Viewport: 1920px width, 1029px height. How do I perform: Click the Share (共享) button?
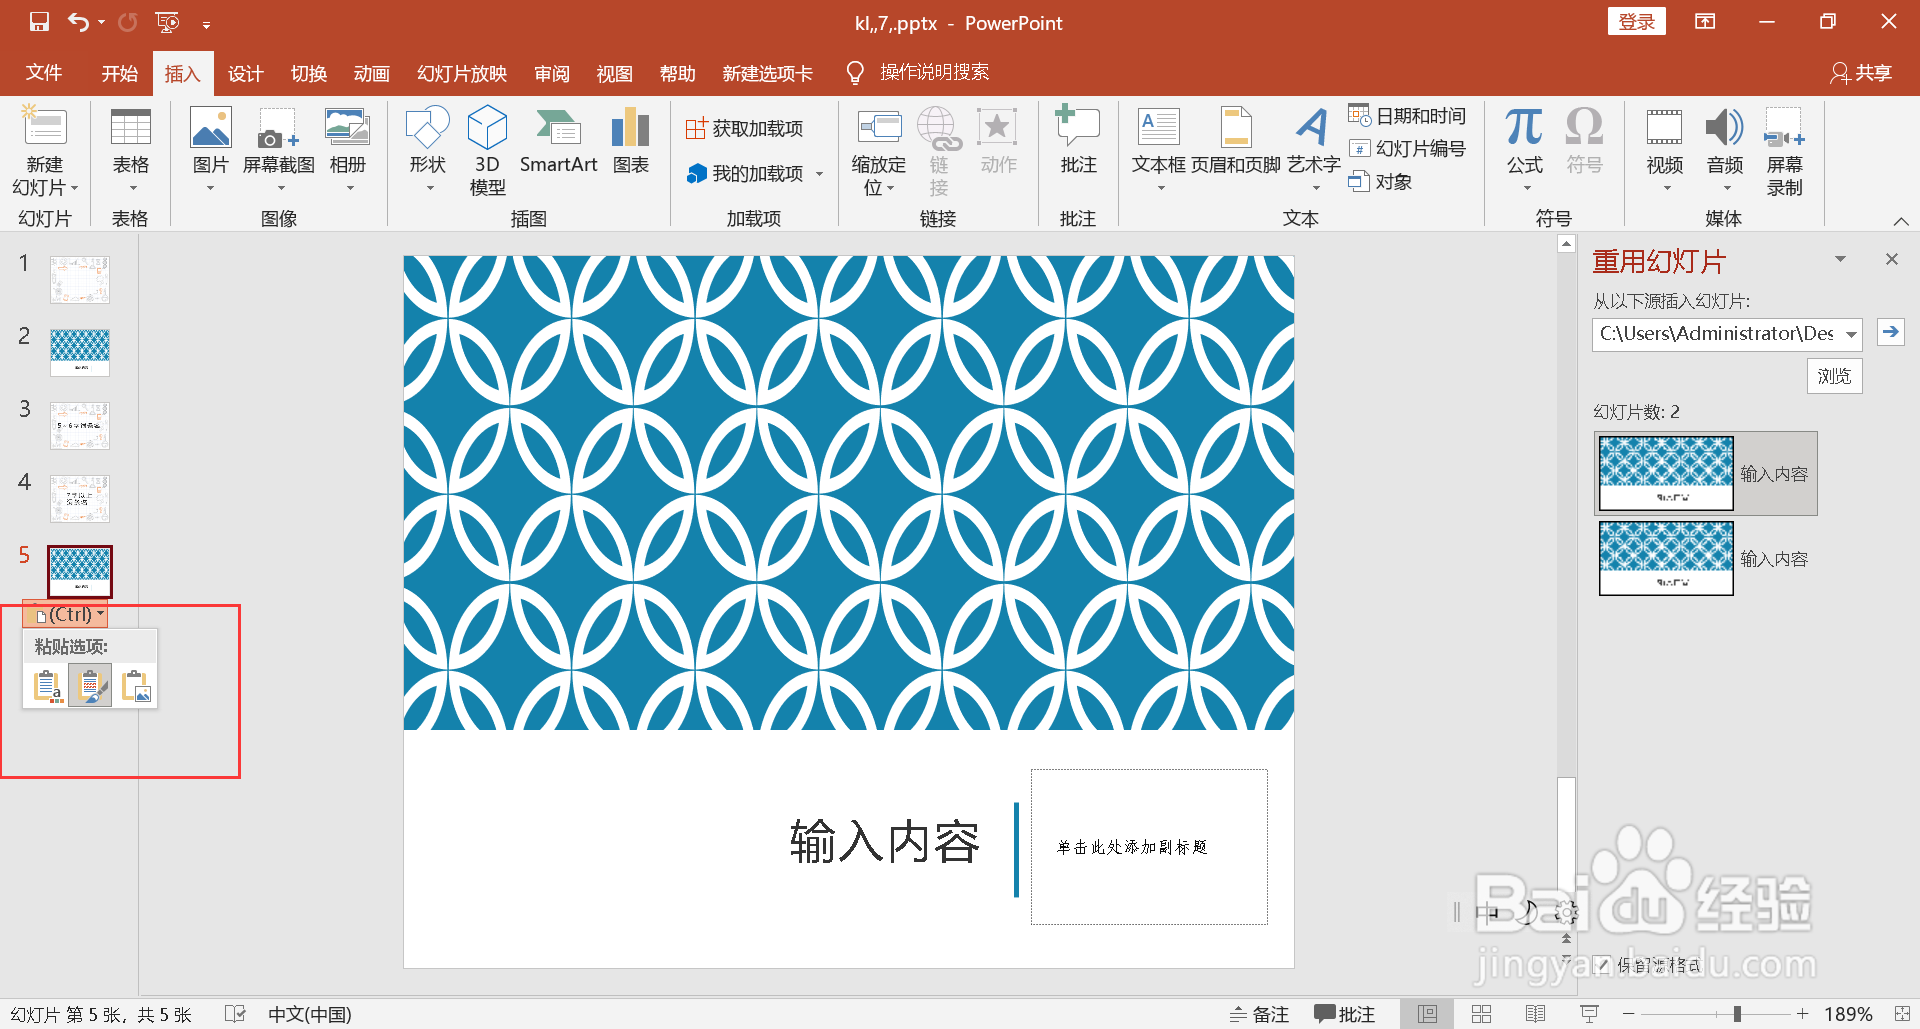(1861, 73)
